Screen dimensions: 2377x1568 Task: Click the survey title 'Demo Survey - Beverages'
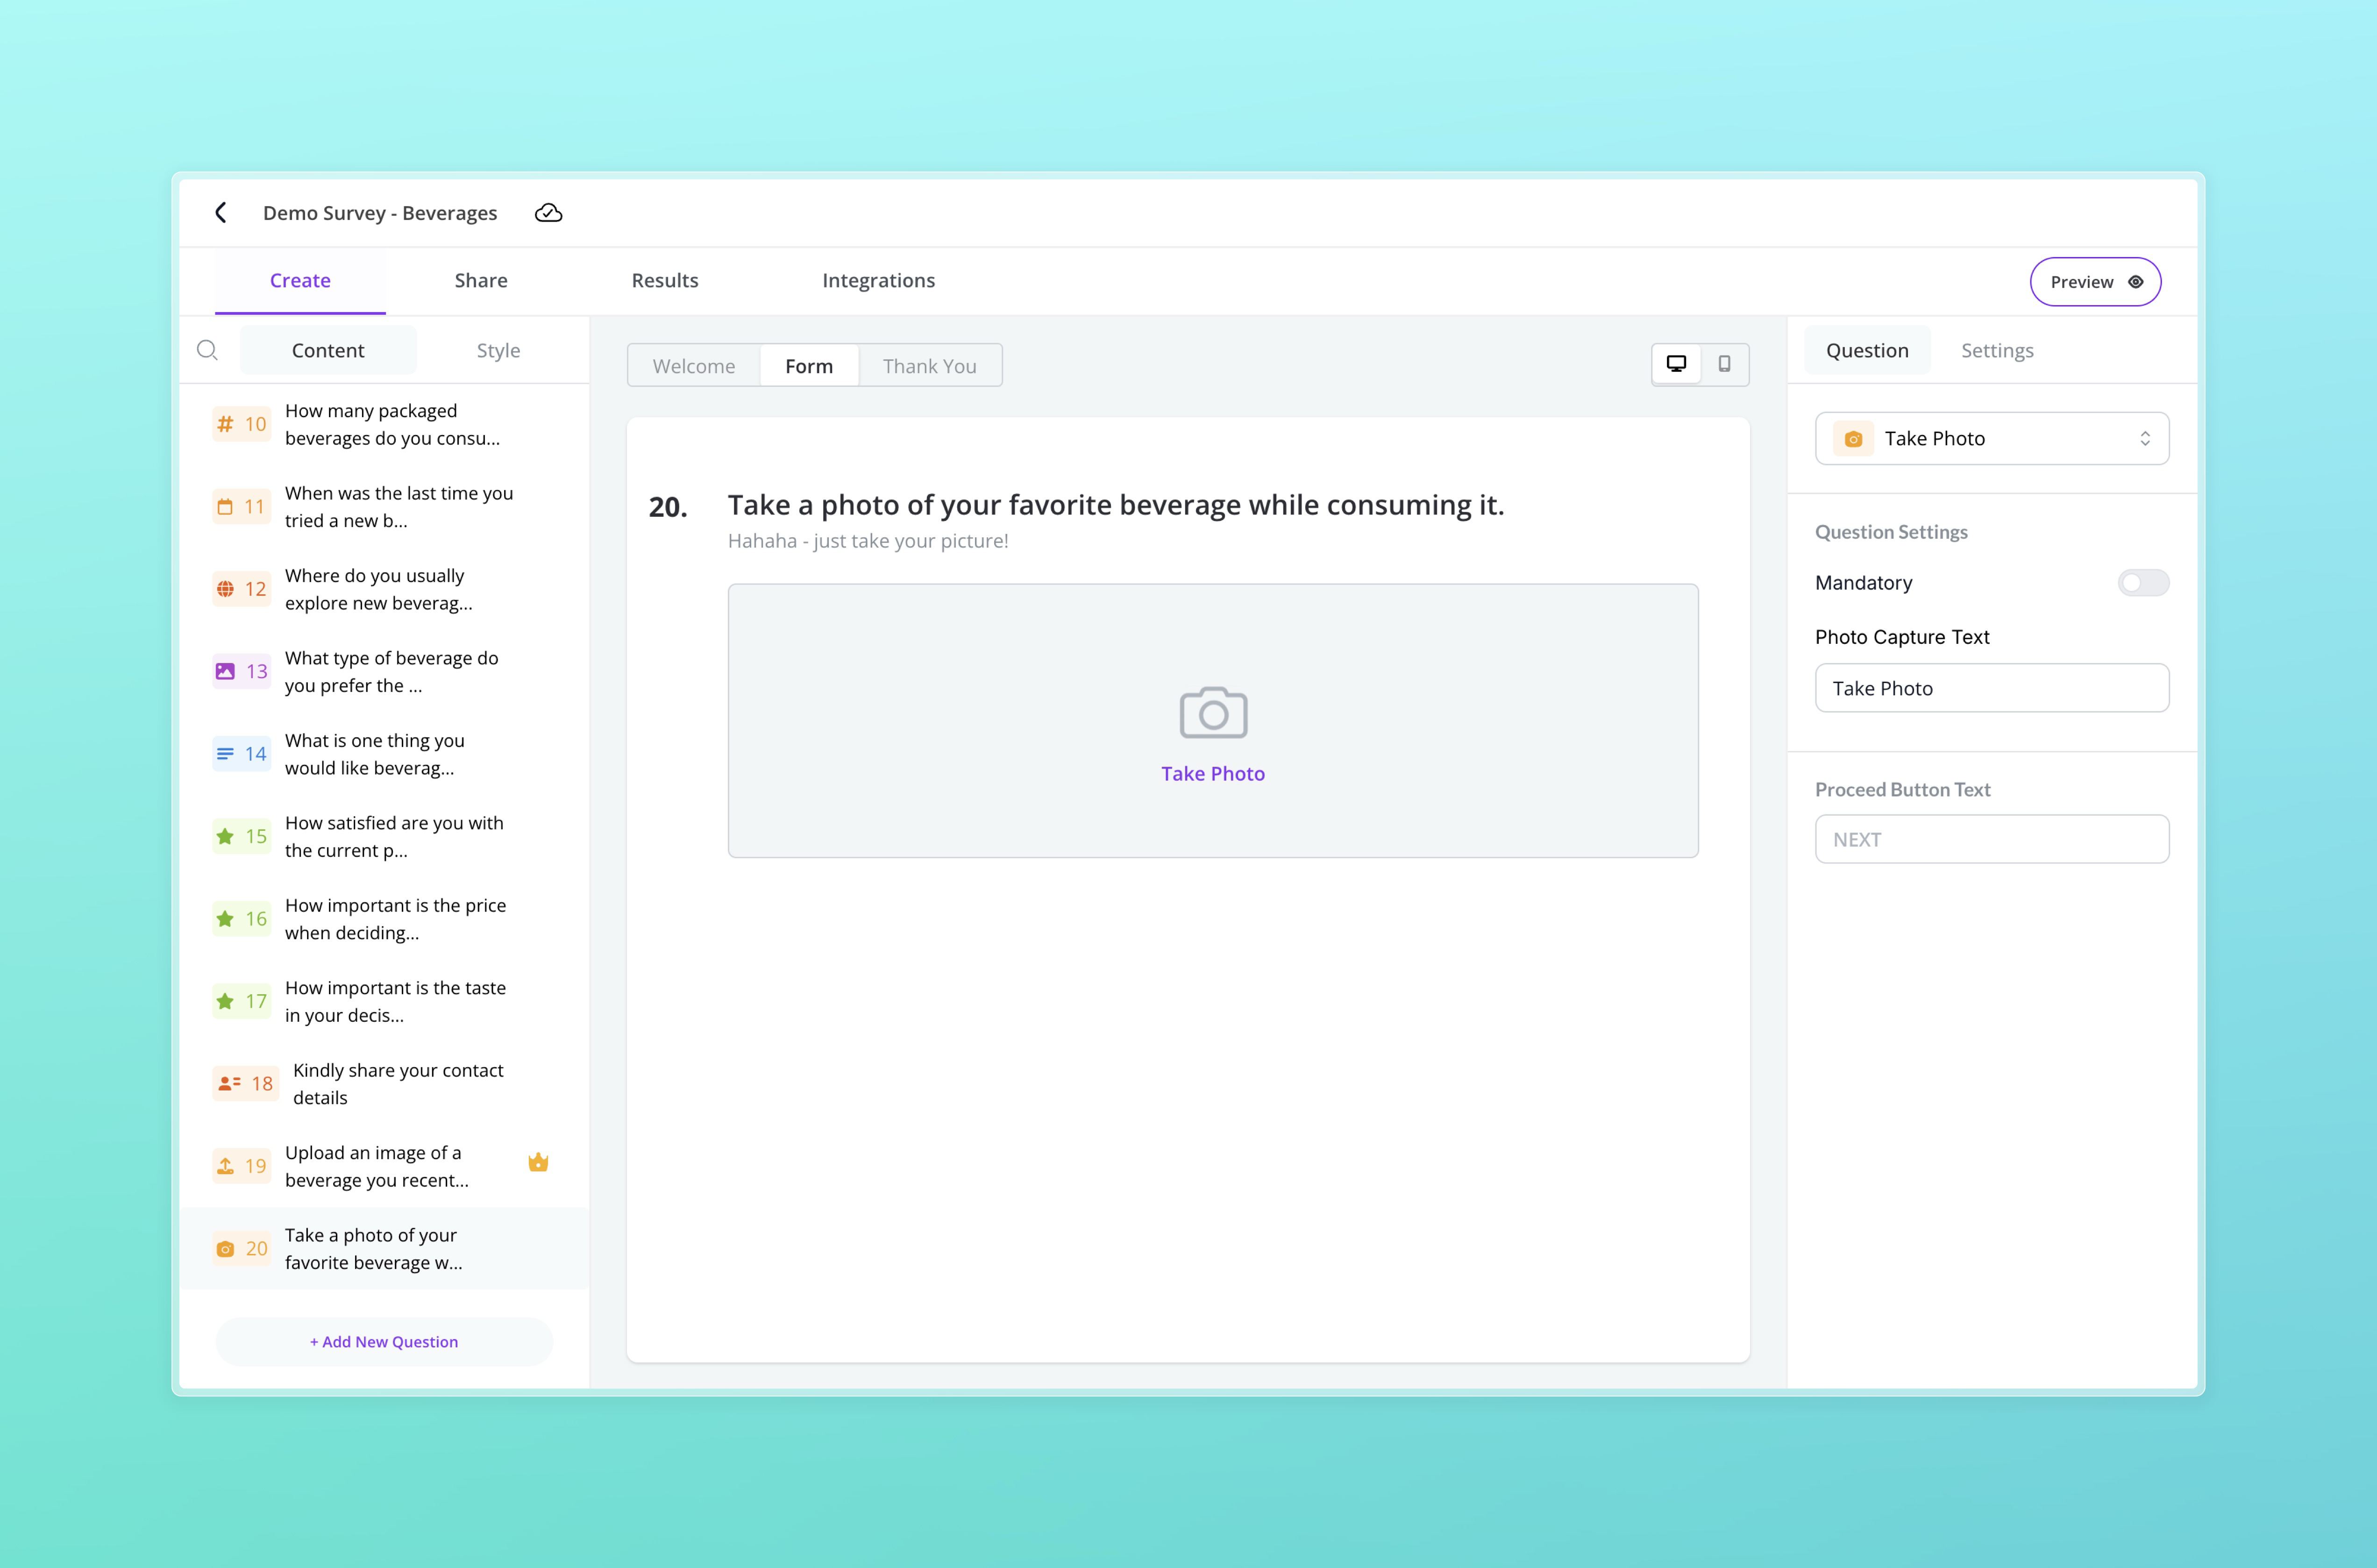[380, 213]
